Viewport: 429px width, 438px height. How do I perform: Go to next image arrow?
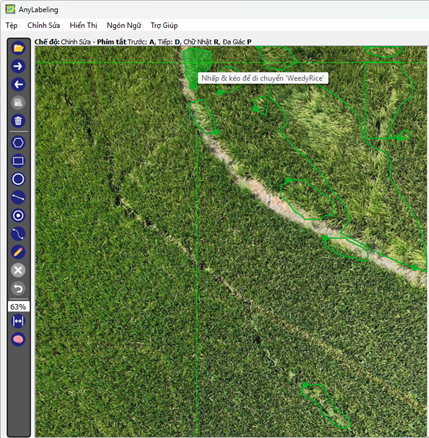click(18, 66)
